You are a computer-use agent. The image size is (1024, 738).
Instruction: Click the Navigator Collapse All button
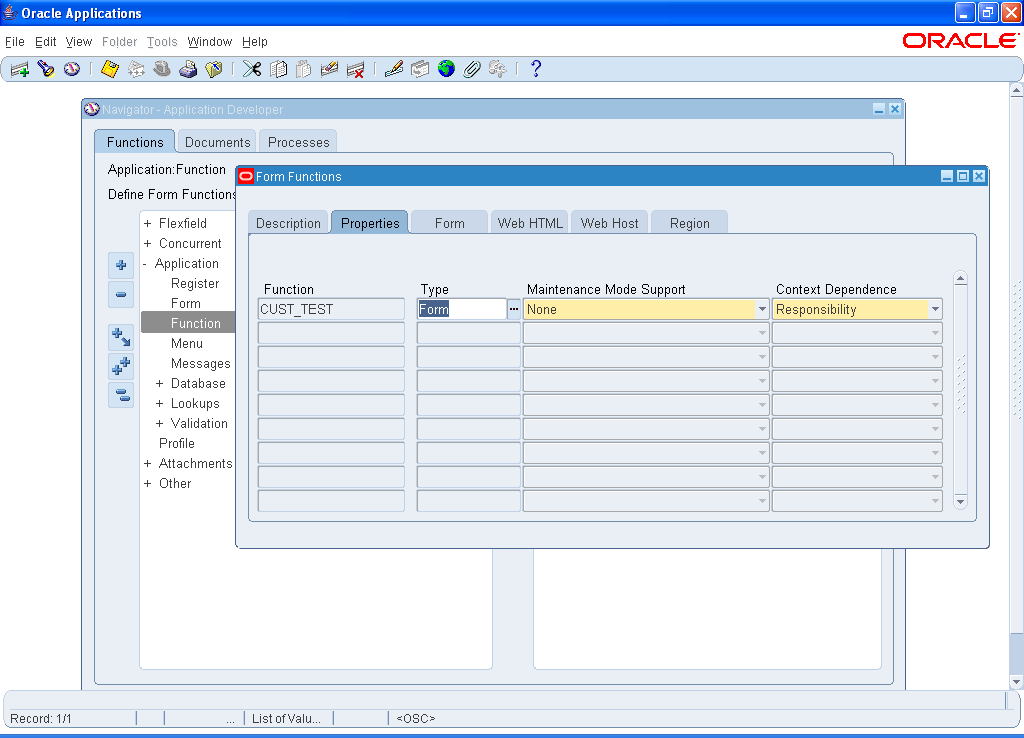[121, 395]
